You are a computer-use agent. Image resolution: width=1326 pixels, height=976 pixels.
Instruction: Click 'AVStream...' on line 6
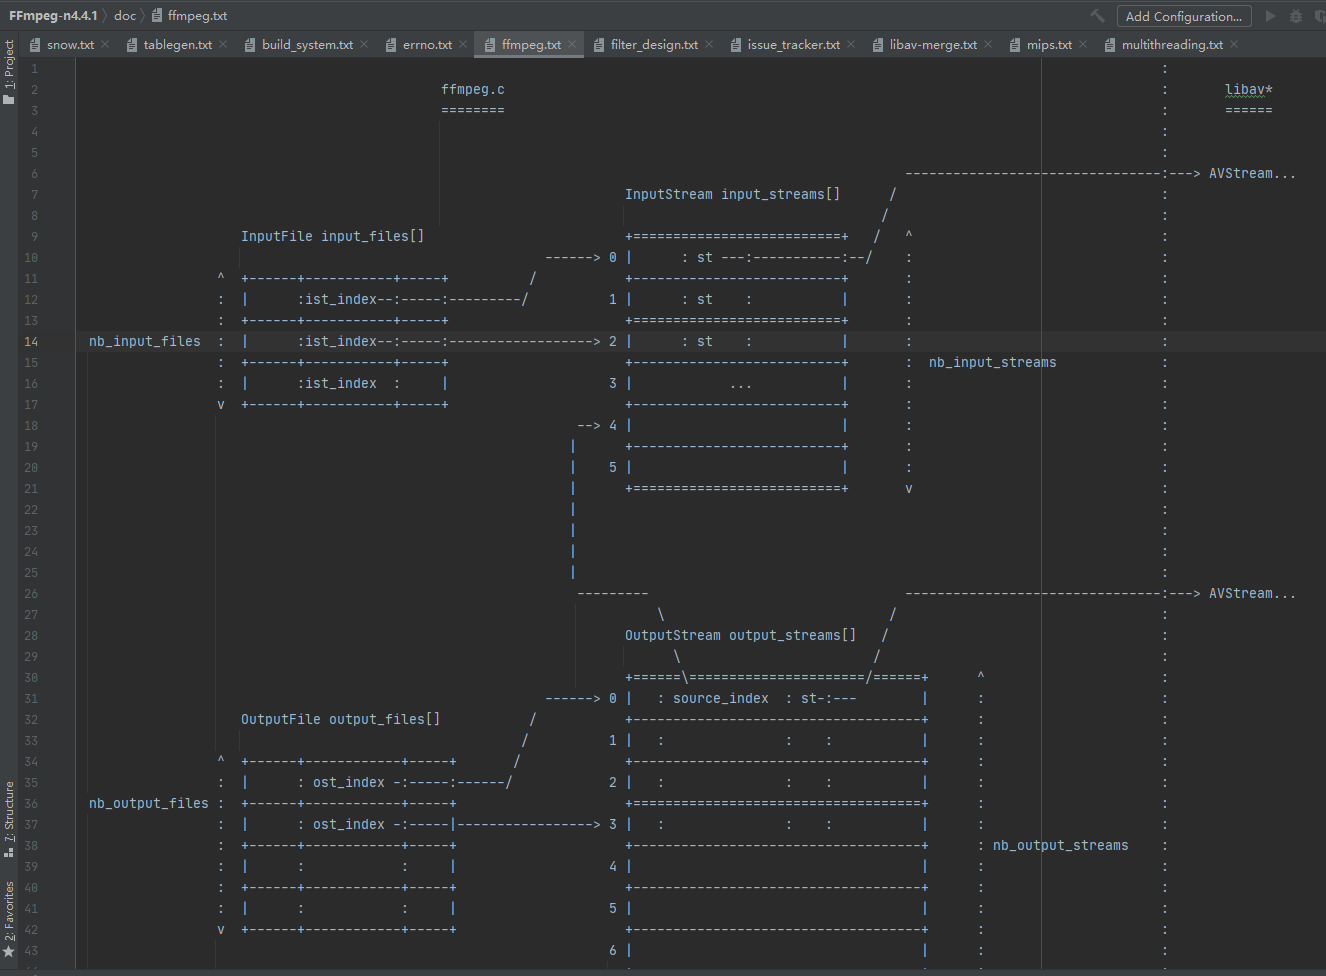point(1253,173)
